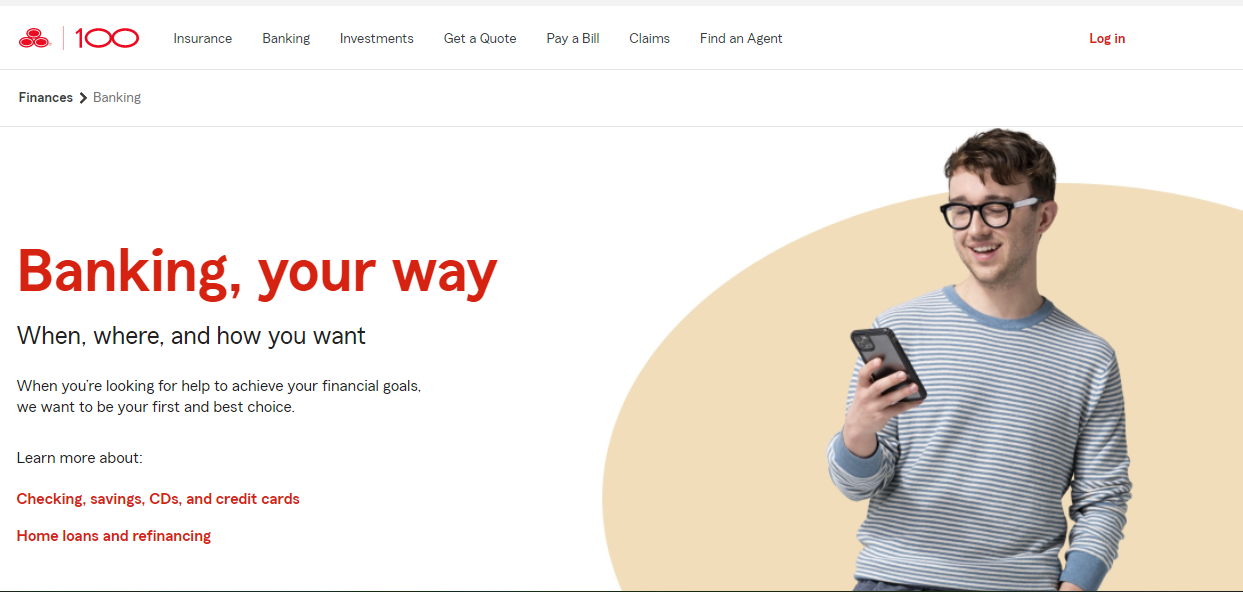Open the Banking navigation menu
Viewport: 1243px width, 592px height.
(286, 38)
